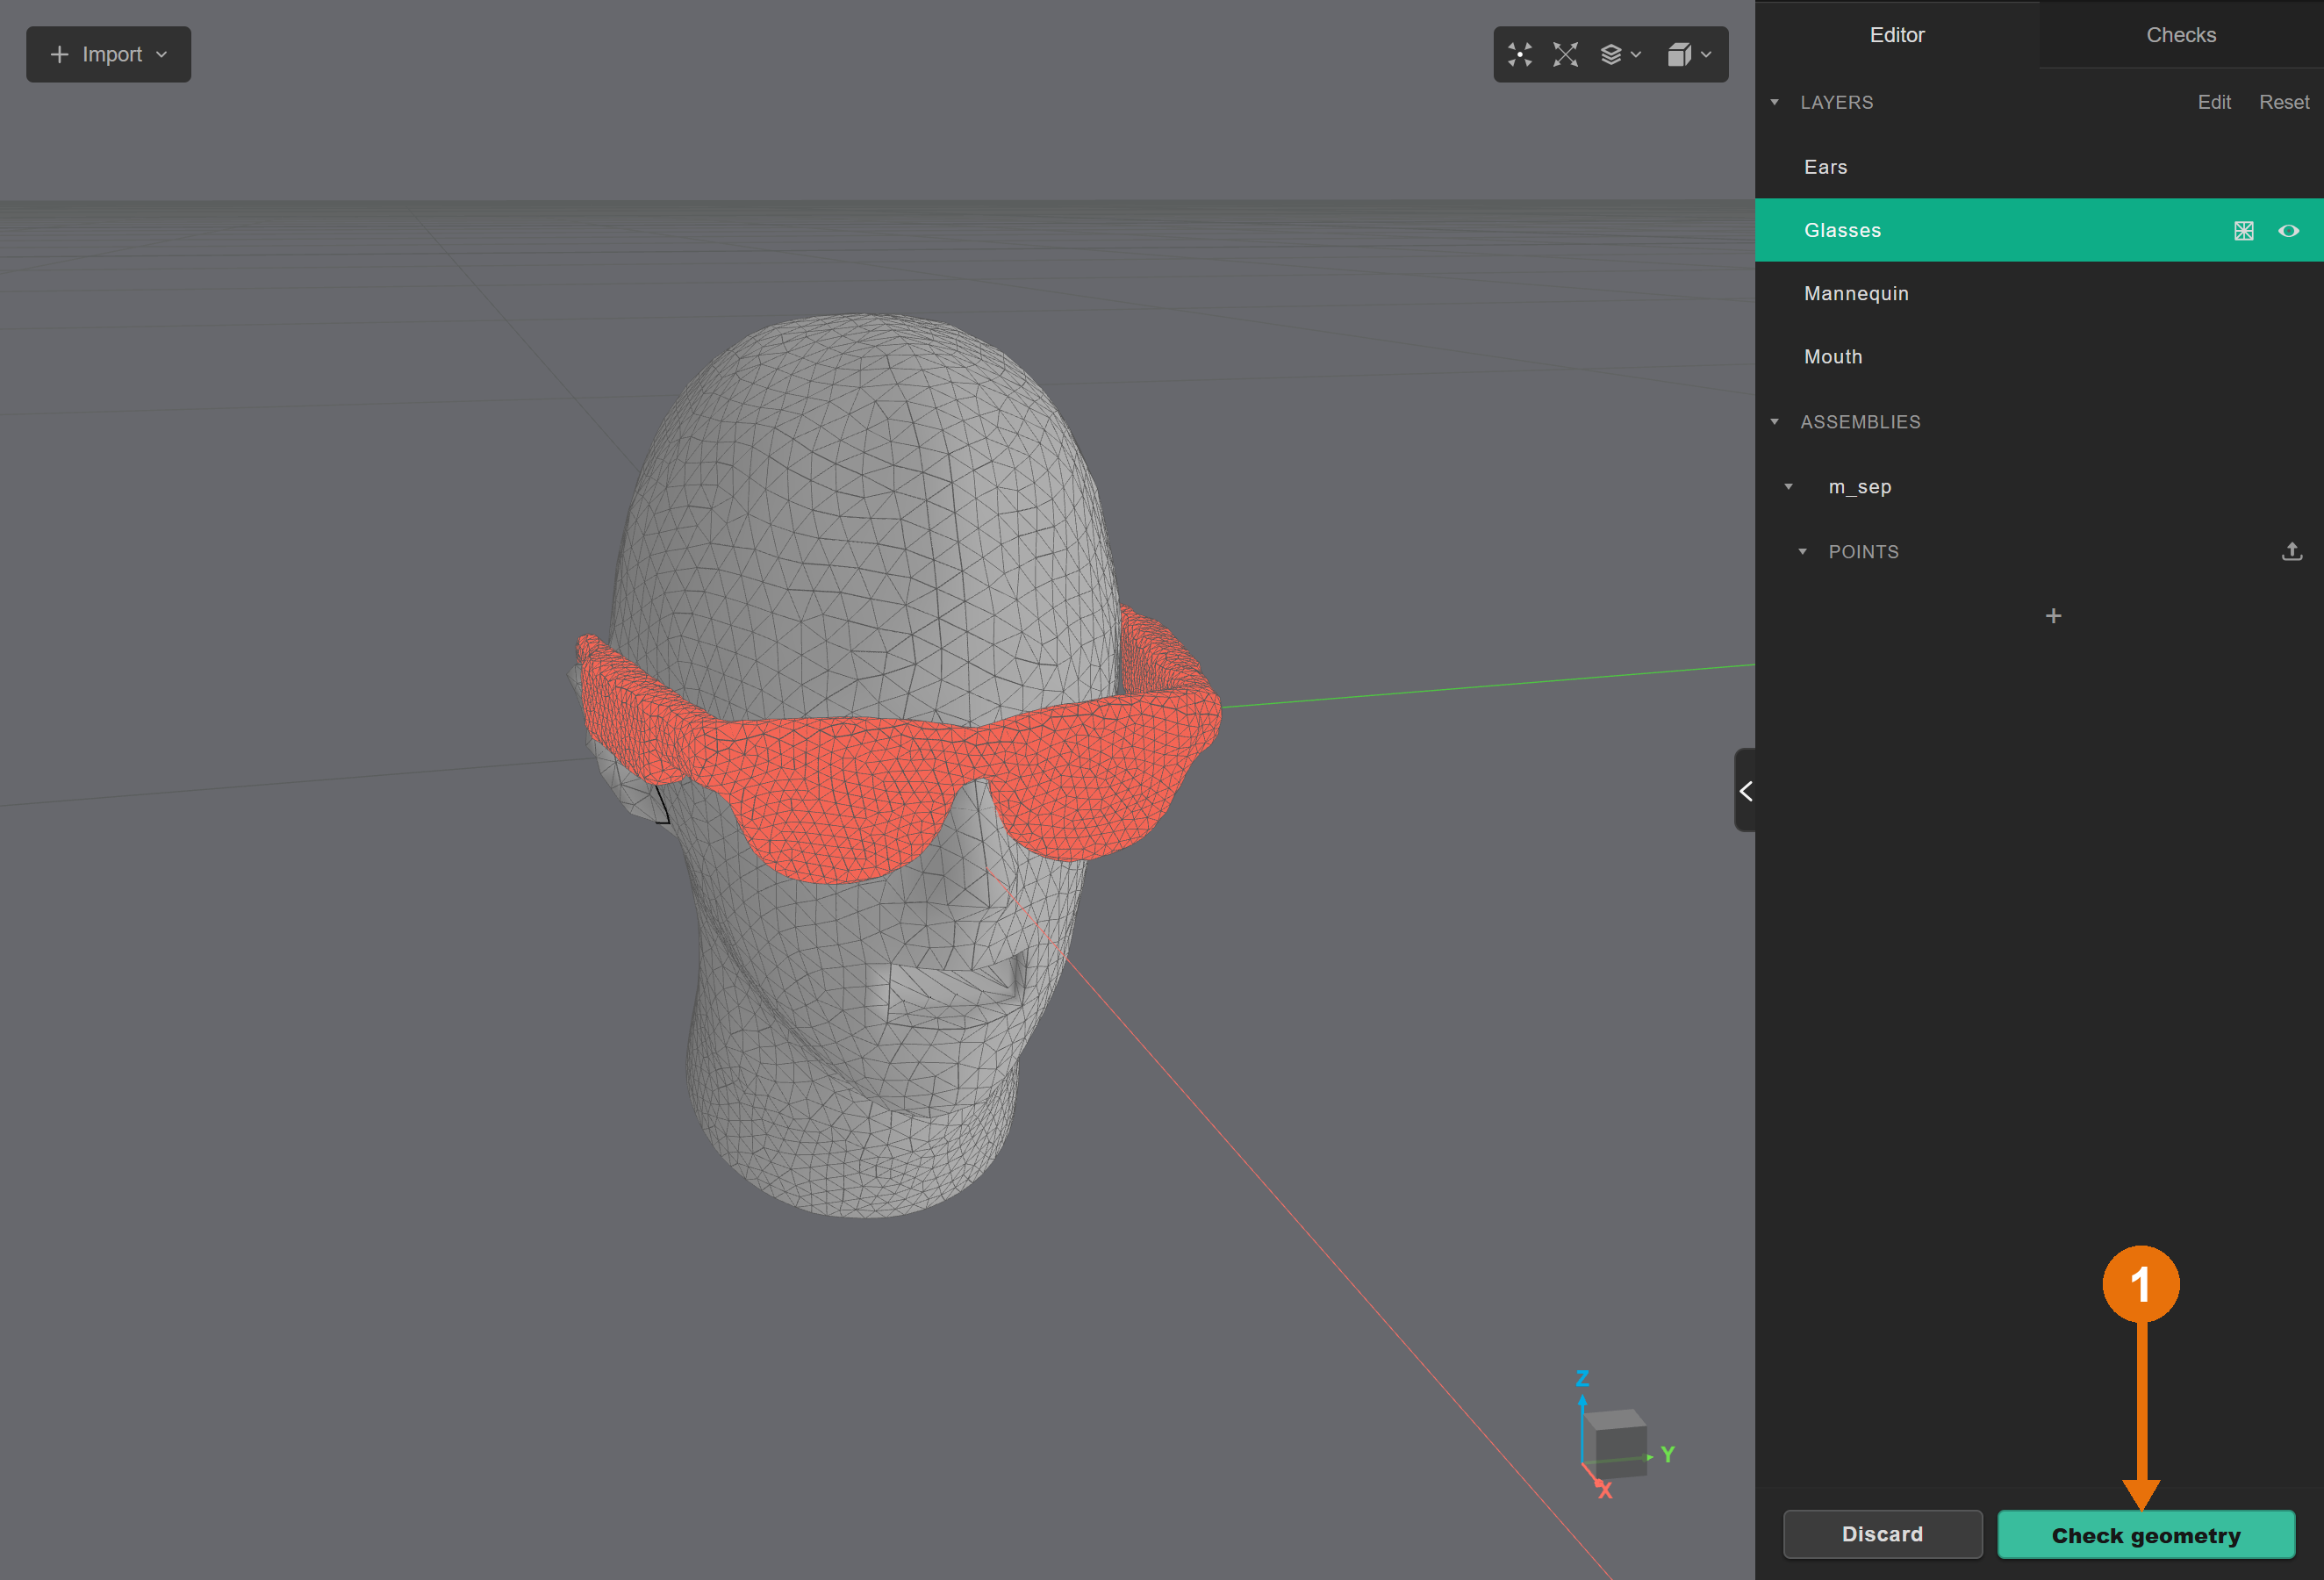Select the Mannequin layer
This screenshot has height=1580, width=2324.
2039,293
